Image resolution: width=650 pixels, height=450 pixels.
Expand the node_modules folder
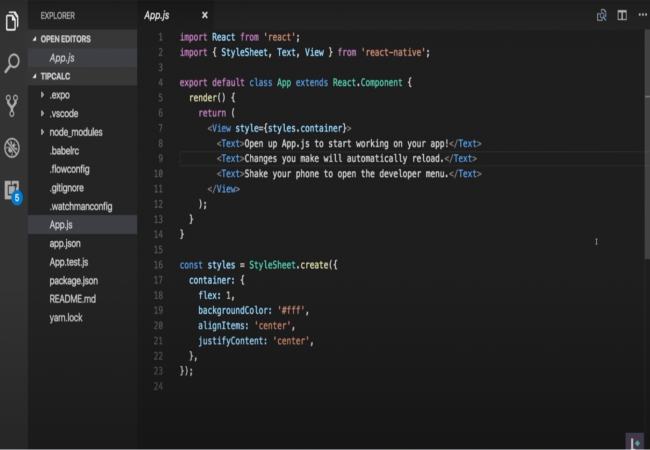tap(76, 132)
